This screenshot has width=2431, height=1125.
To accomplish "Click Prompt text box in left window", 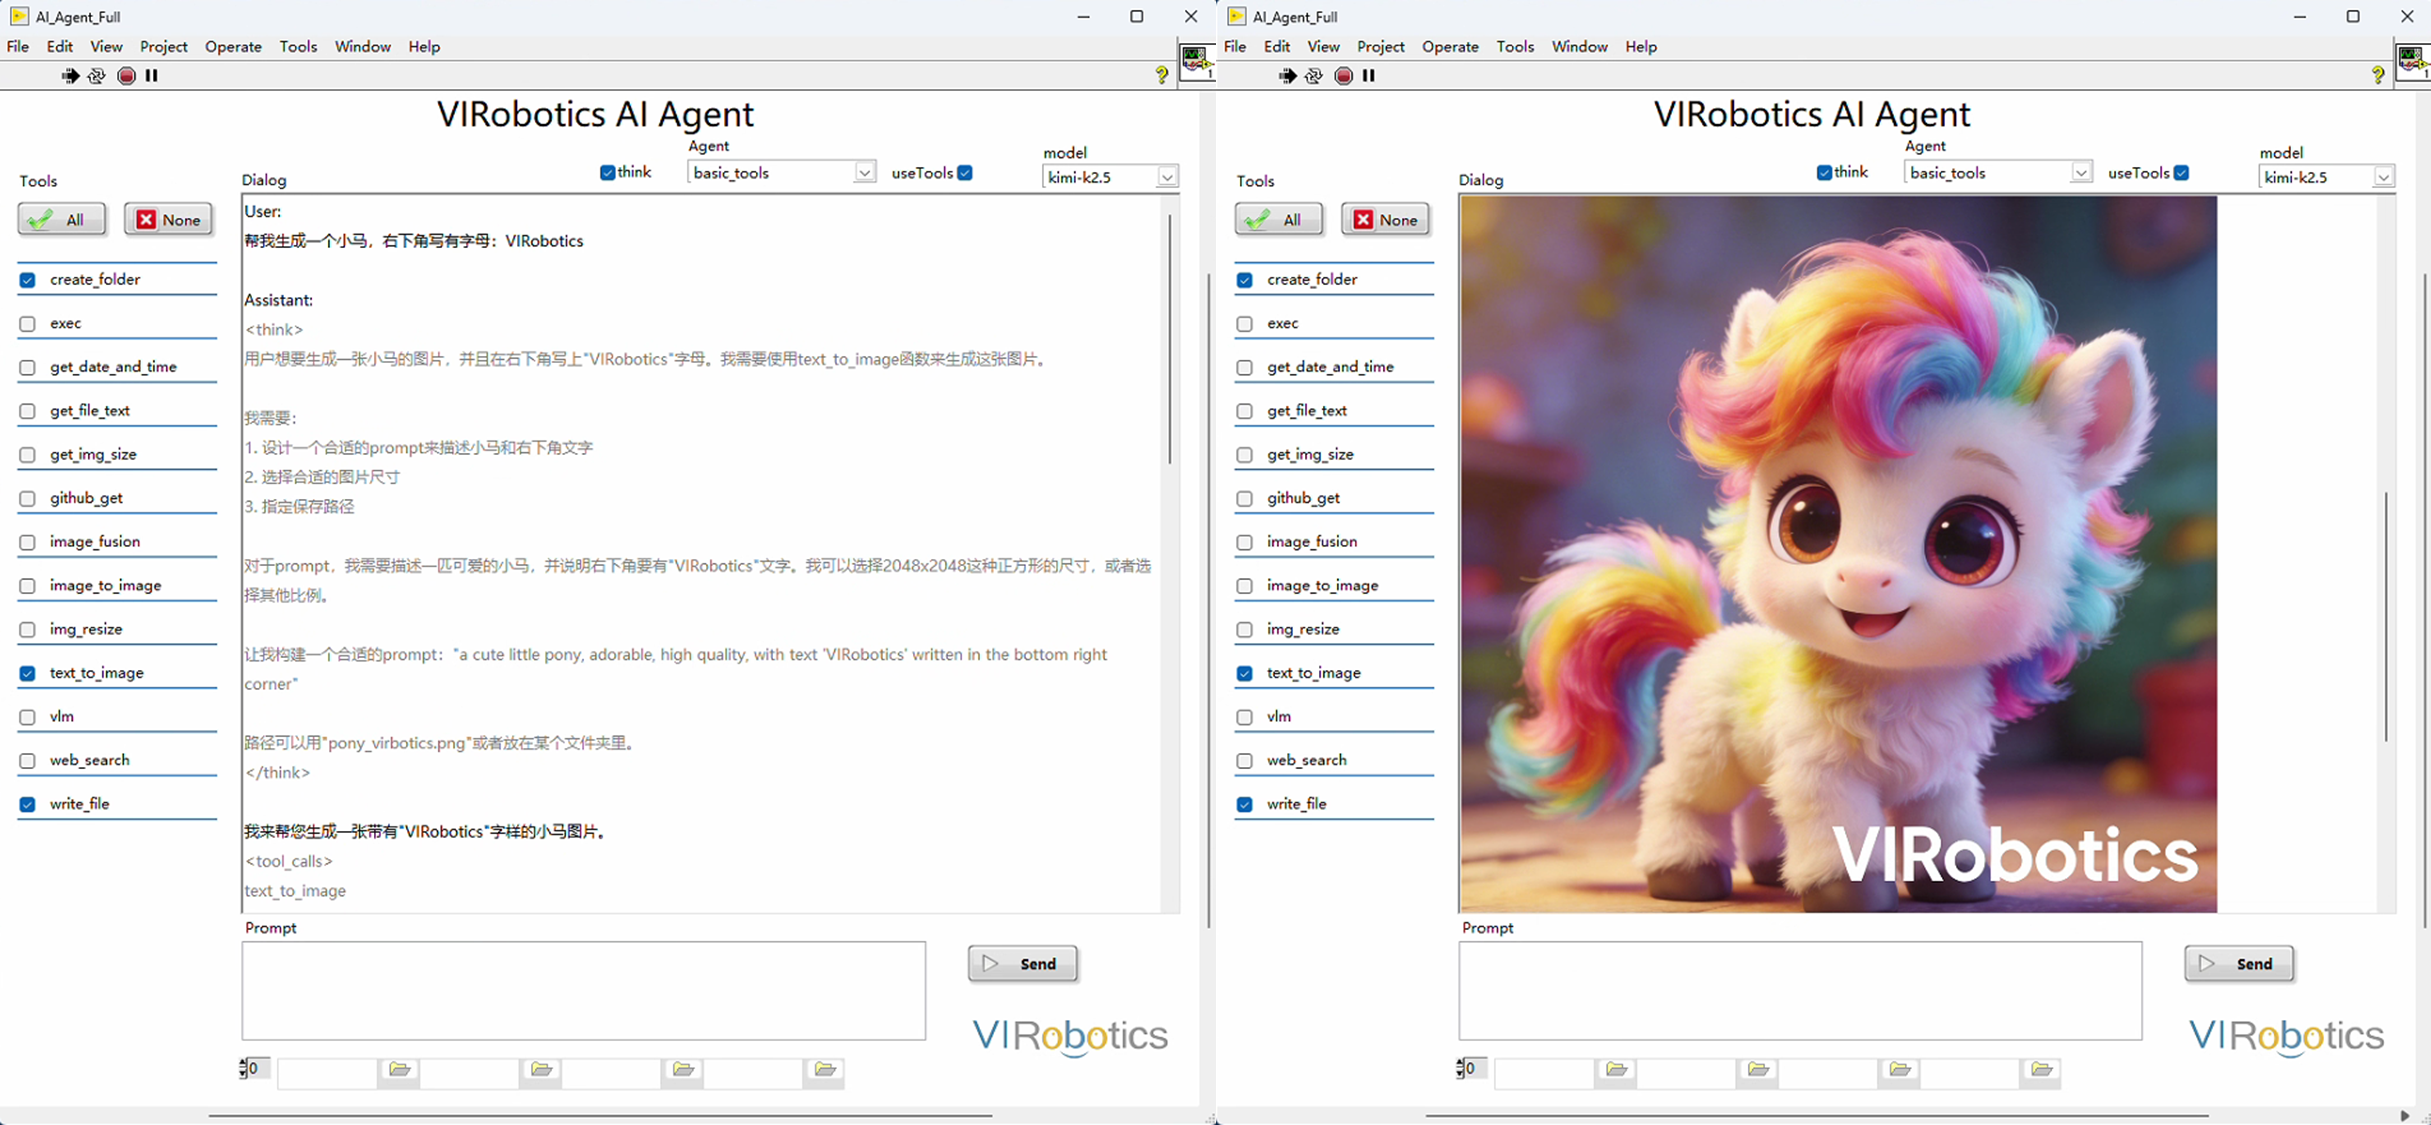I will click(x=583, y=990).
